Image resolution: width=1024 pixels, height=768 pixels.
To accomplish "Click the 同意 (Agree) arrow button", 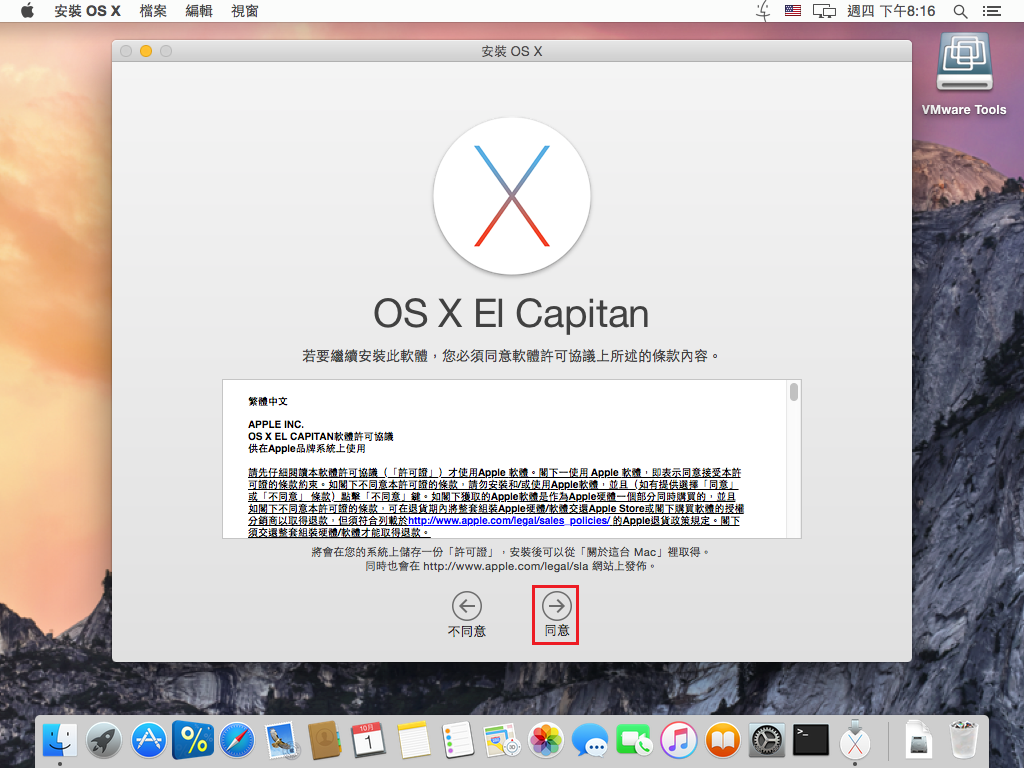I will click(x=556, y=607).
